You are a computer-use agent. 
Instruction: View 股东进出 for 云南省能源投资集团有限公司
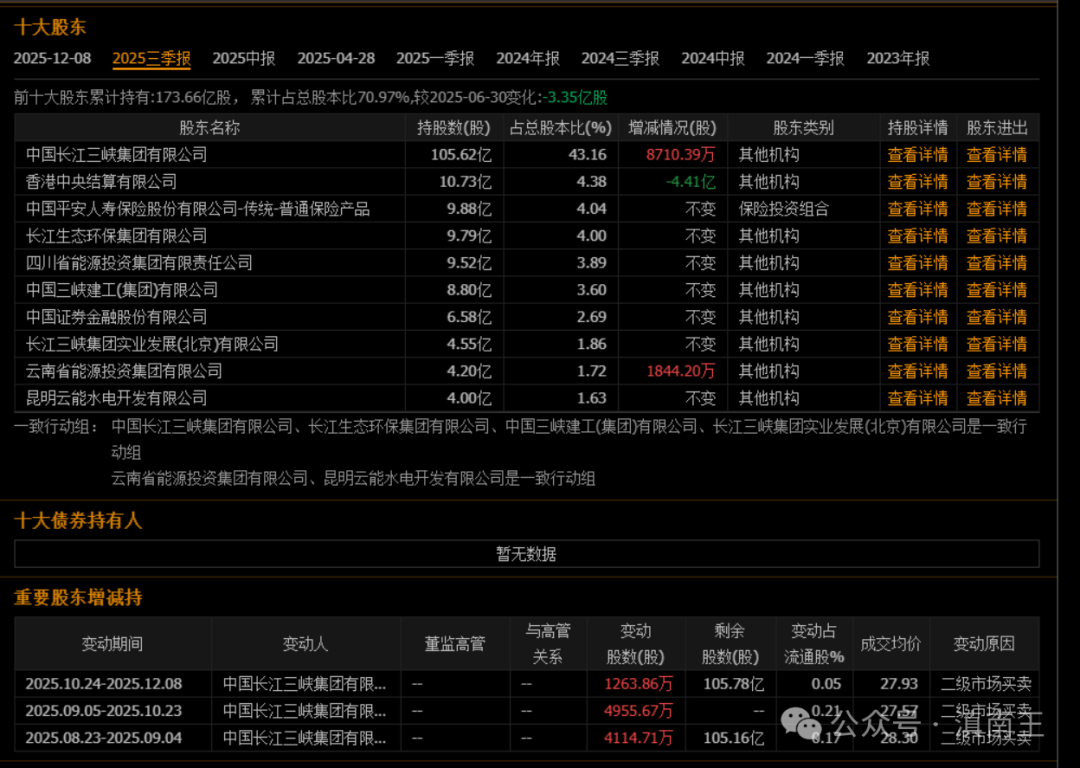click(997, 371)
